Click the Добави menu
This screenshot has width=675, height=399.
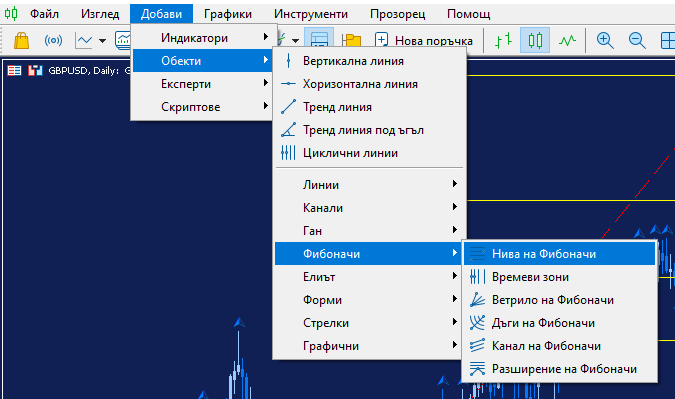161,14
